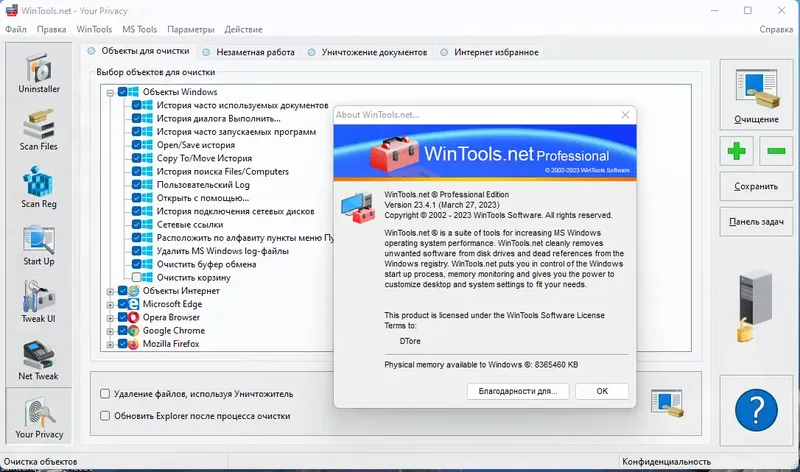Click the blue question mark help icon

click(x=756, y=410)
